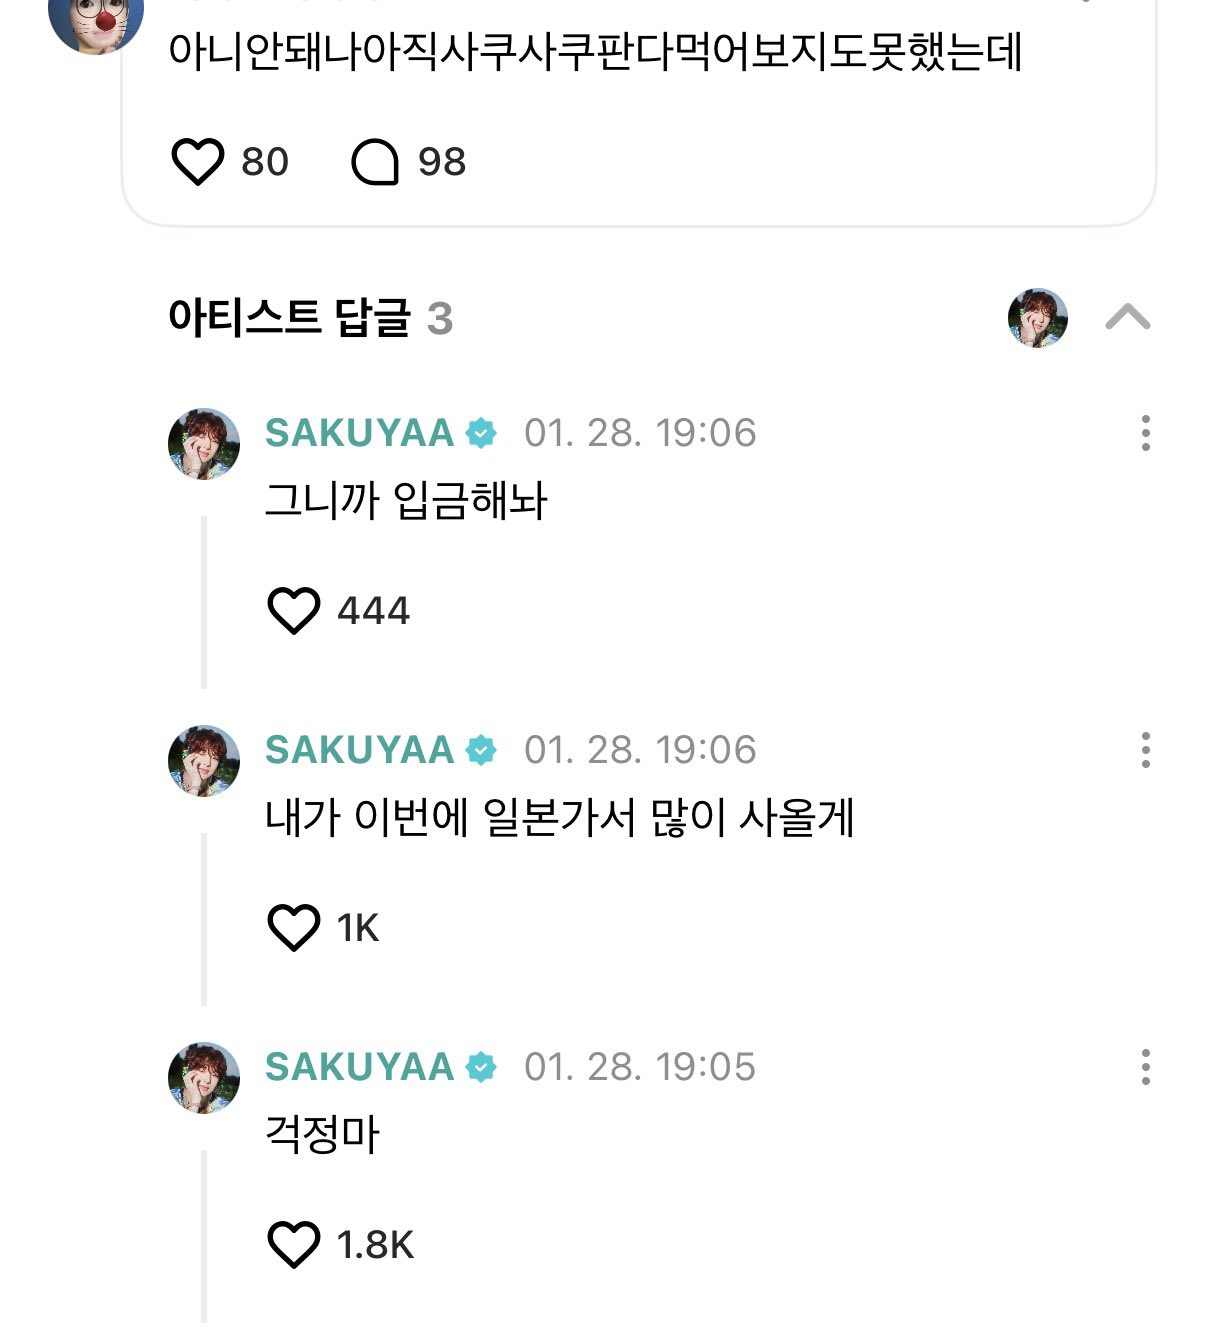The image size is (1206, 1336).
Task: Tap the fan post text about 사쿠사쿠판다
Action: [x=594, y=52]
